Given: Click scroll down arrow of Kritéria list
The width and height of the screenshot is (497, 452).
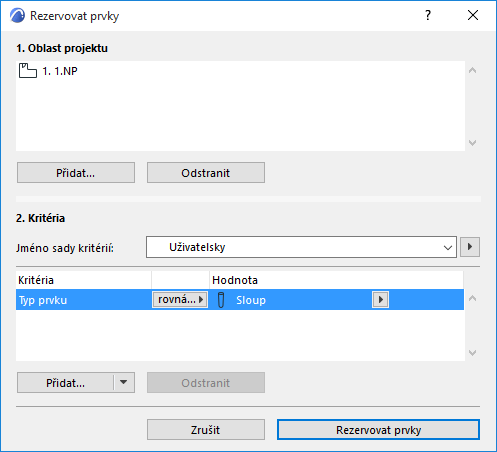Looking at the screenshot, I should pos(472,352).
